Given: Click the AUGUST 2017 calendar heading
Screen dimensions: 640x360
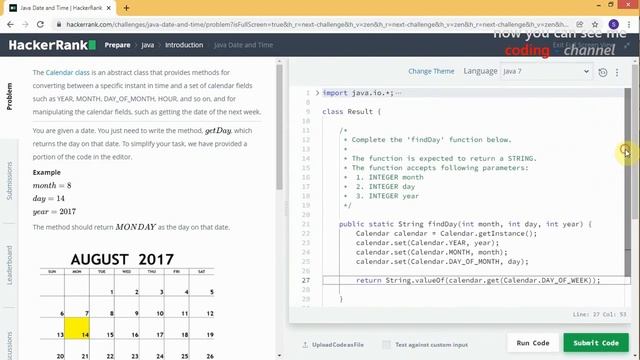Looking at the screenshot, I should [x=122, y=259].
